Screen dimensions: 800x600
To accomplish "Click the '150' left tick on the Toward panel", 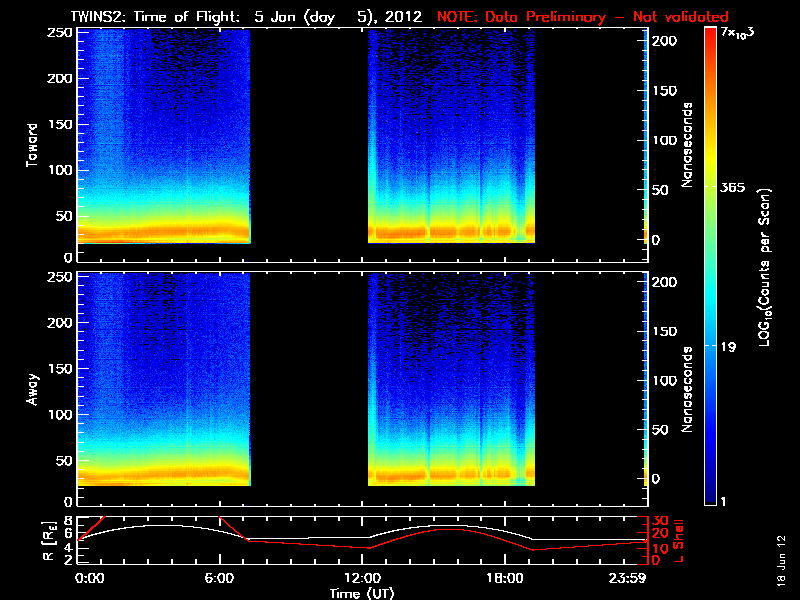I will tap(60, 124).
